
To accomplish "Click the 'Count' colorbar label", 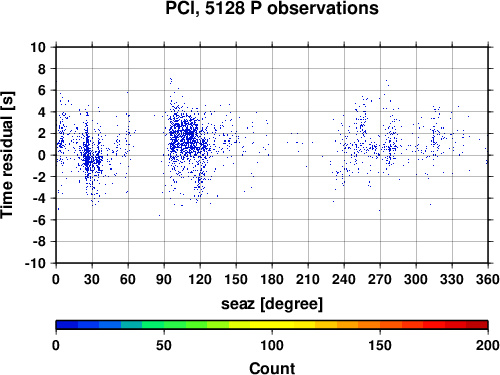I will 272,368.
